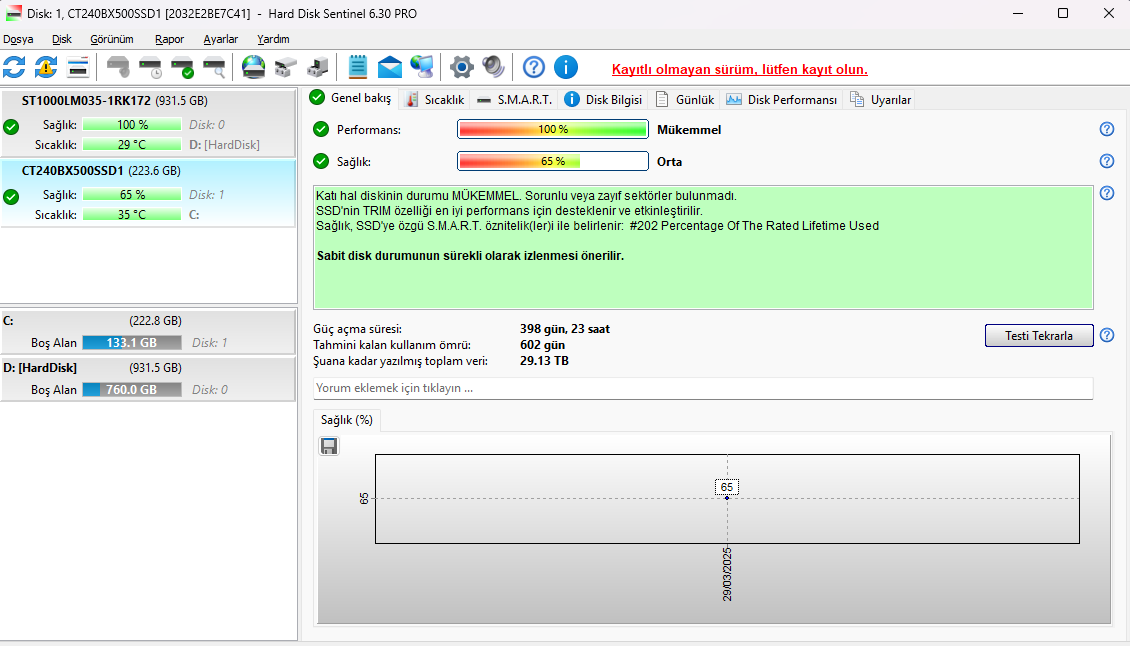Click the disk window panel toolbar icon
Viewport: 1130px width, 646px height.
point(78,67)
